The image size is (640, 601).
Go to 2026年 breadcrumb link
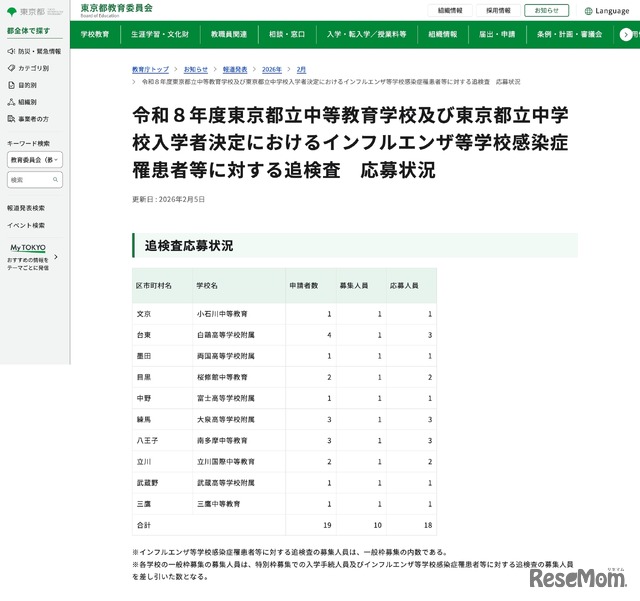pos(272,69)
